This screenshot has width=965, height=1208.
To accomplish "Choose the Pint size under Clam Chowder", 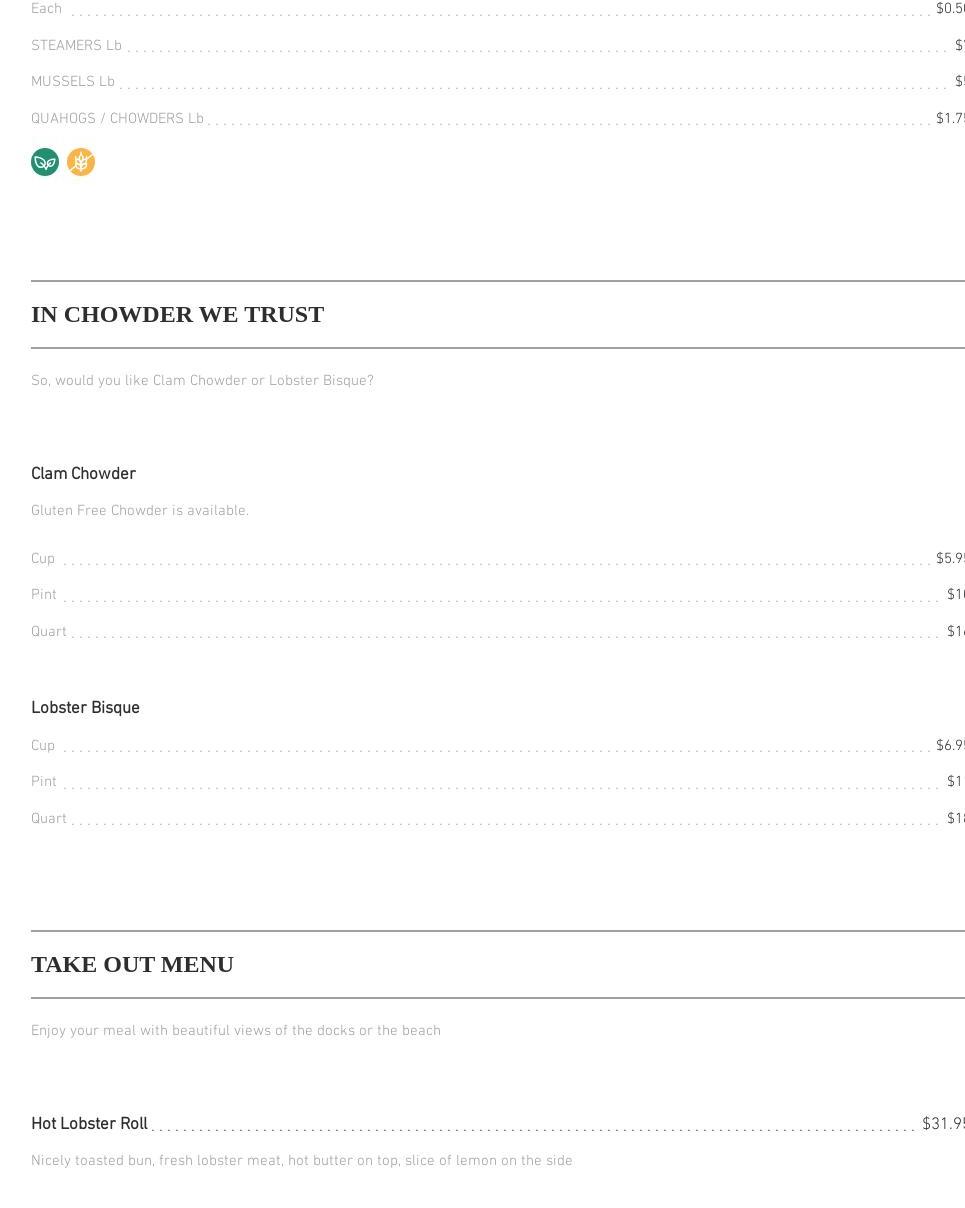I will (44, 595).
